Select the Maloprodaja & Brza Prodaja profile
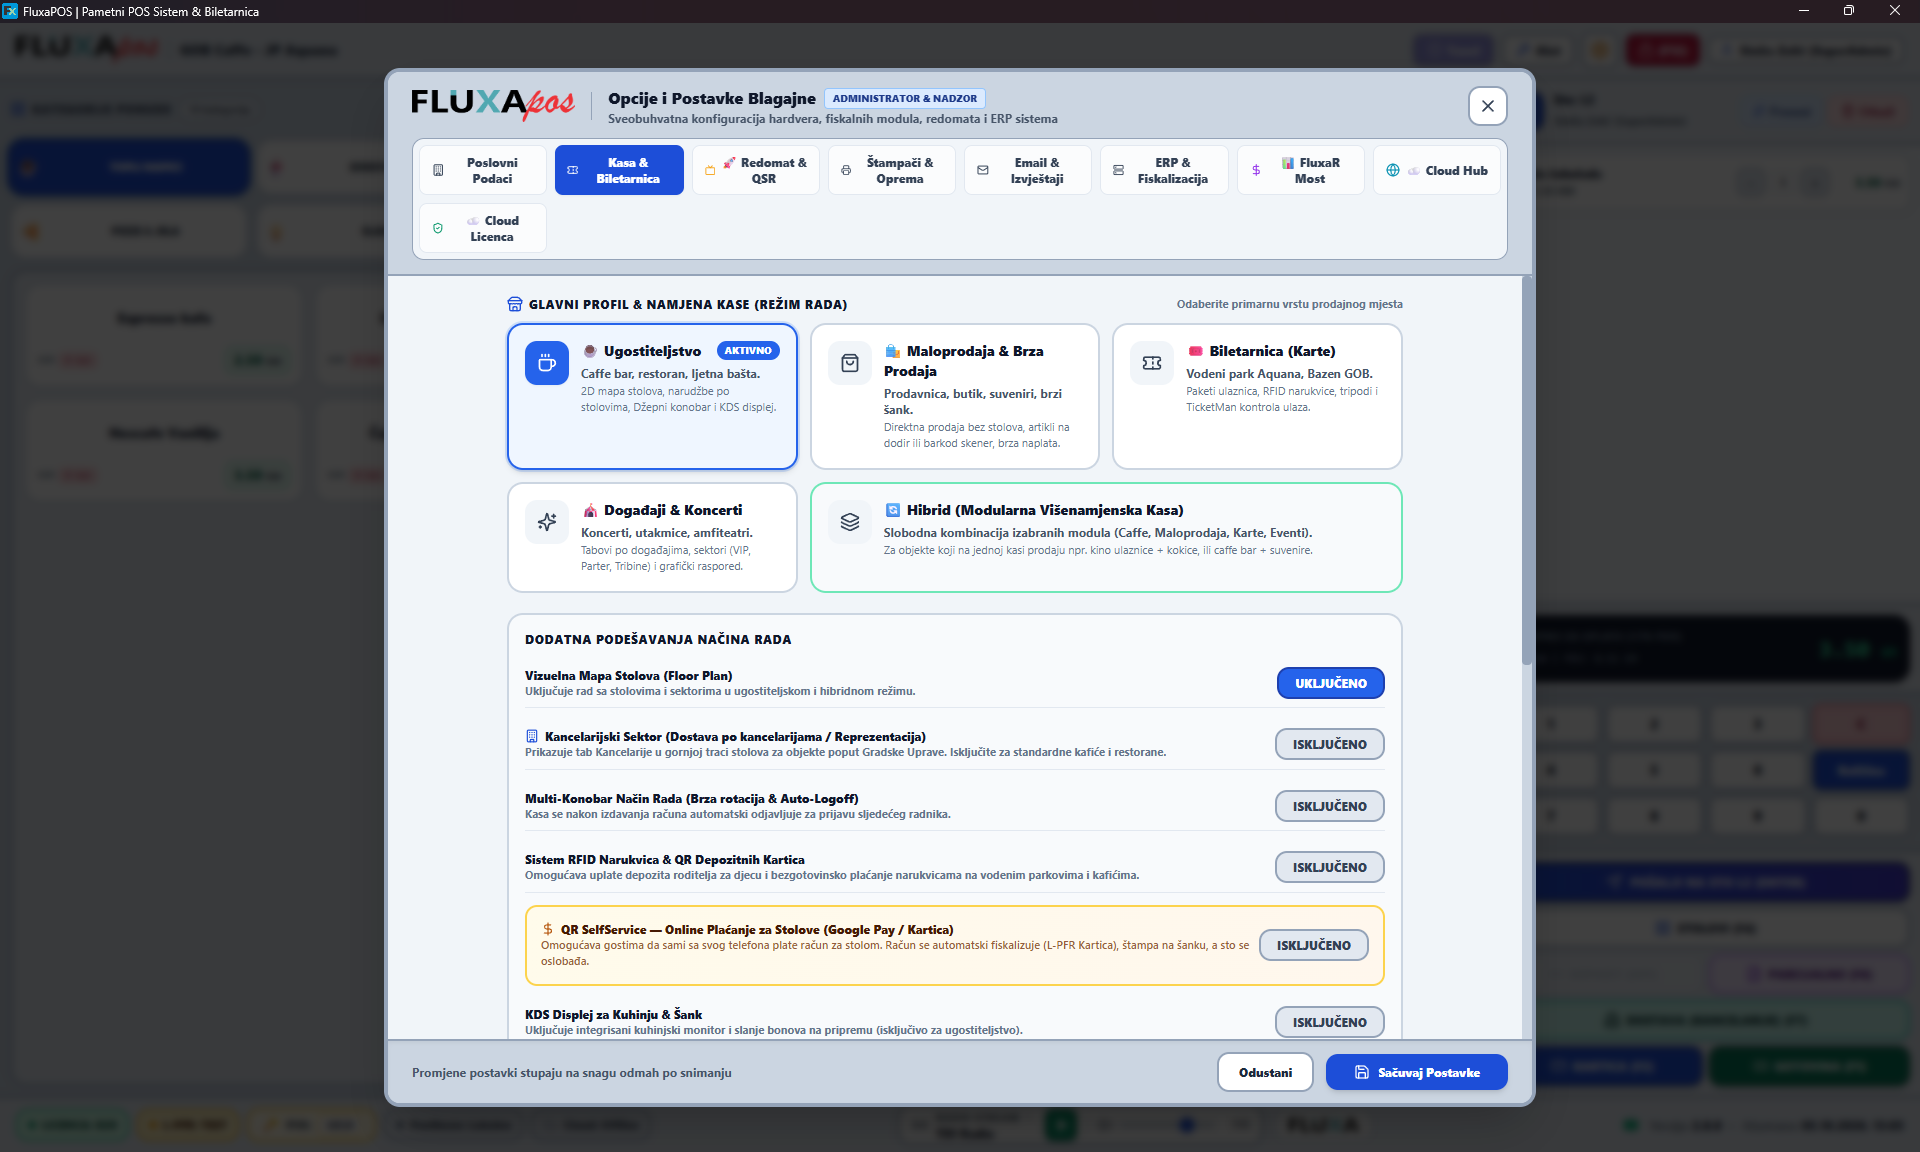Viewport: 1920px width, 1152px height. coord(954,396)
